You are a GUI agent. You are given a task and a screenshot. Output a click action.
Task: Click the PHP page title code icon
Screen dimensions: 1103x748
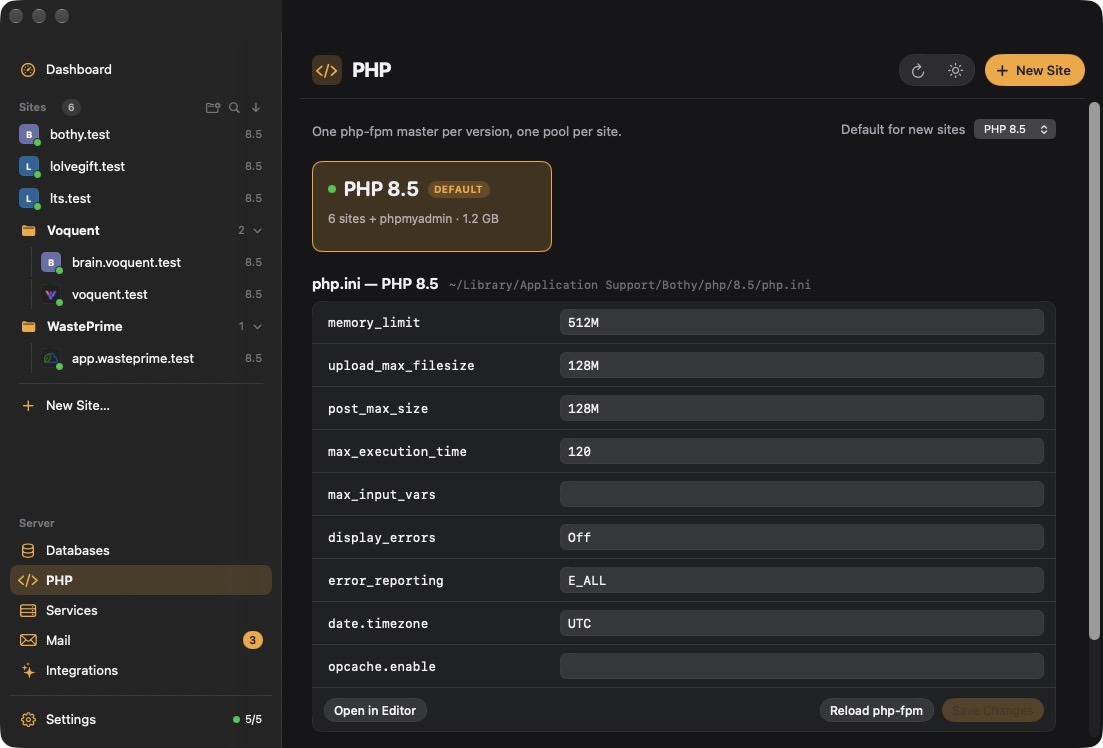pos(327,70)
